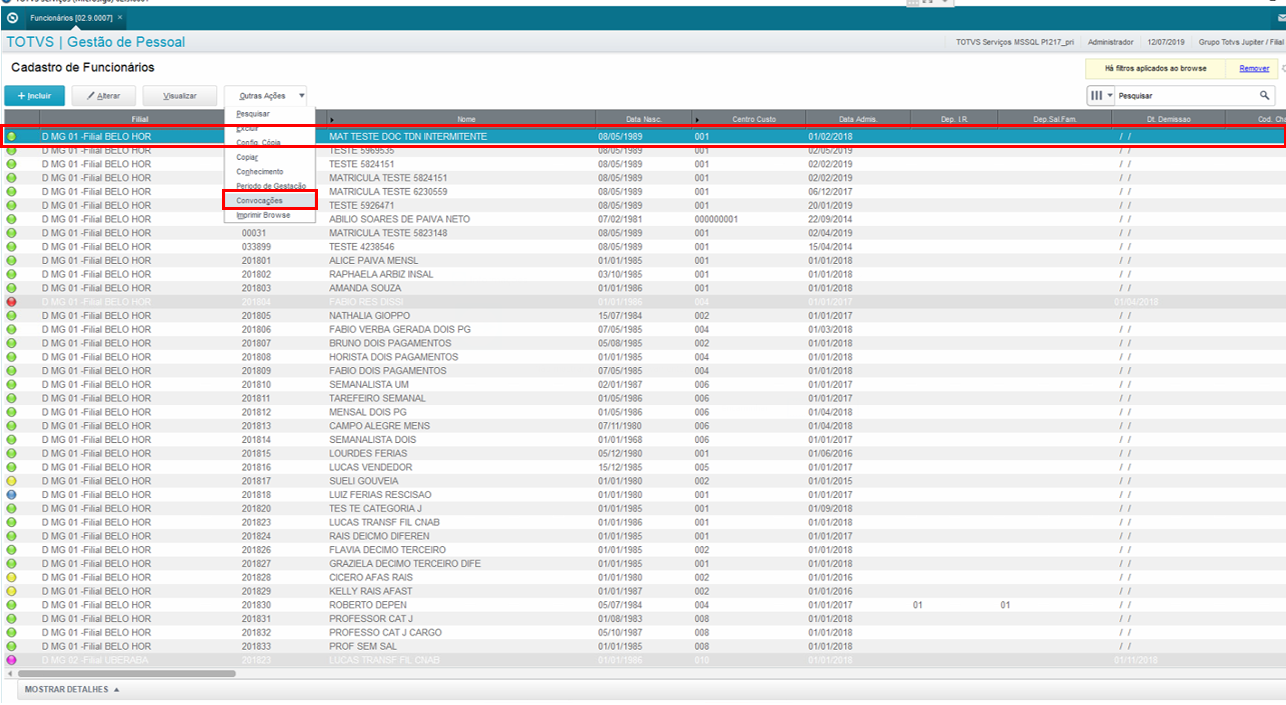The height and width of the screenshot is (705, 1286).
Task: Click green status icon of PROF SEM SAL row
Action: click(x=12, y=646)
